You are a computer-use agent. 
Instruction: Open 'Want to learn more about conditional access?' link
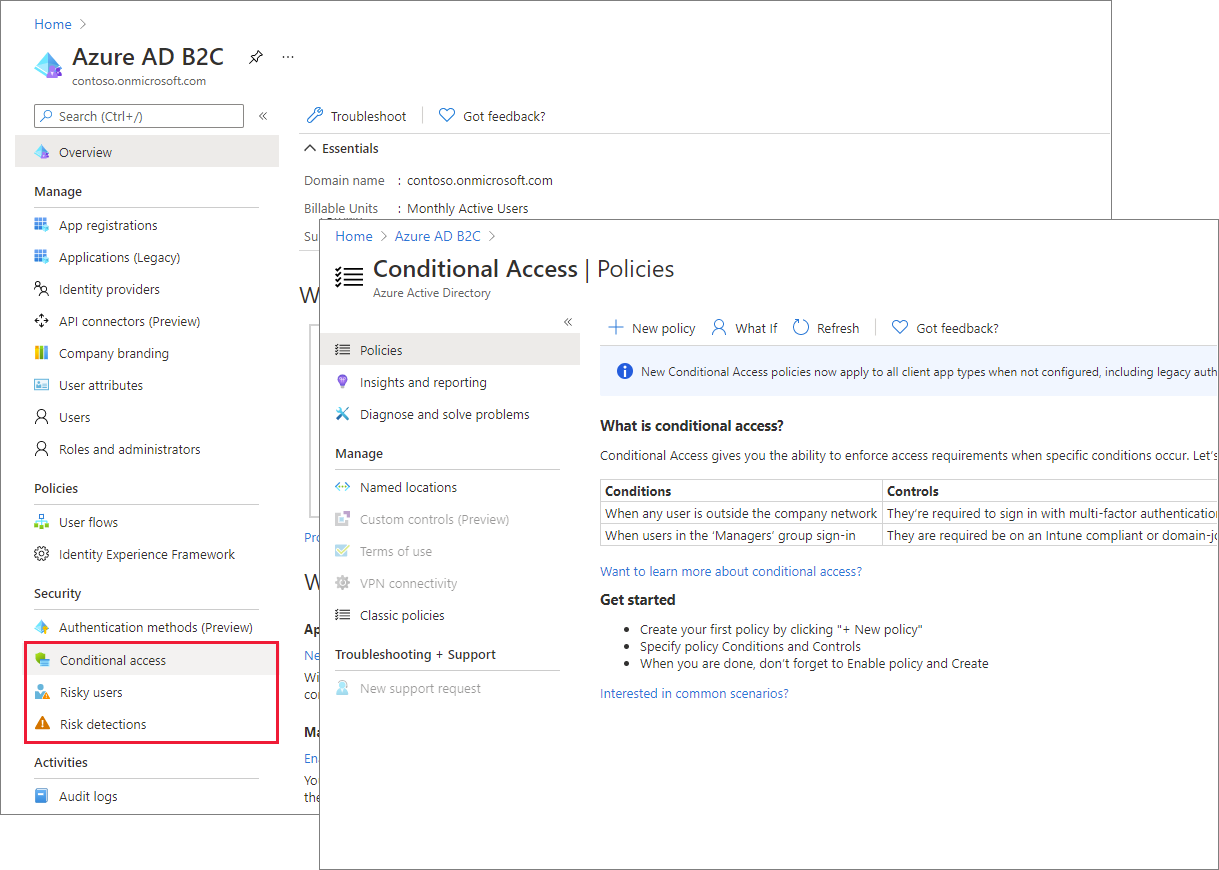click(x=731, y=571)
